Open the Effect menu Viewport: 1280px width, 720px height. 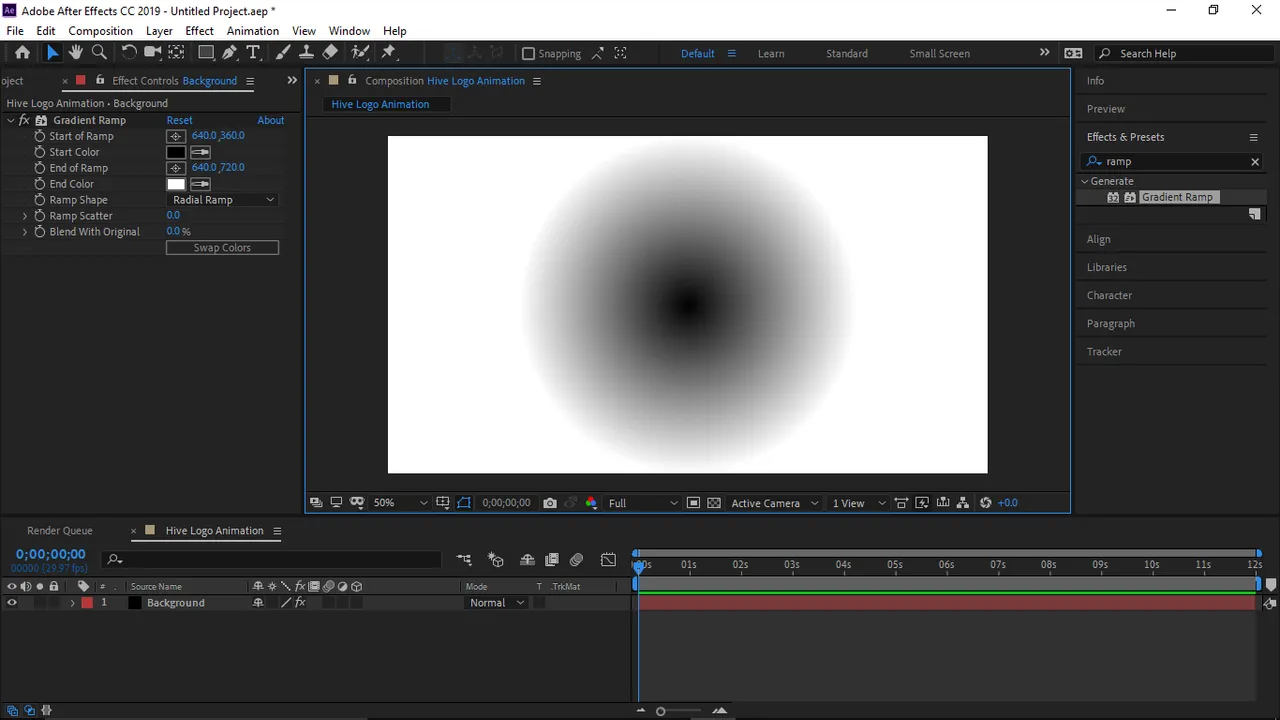pos(199,31)
